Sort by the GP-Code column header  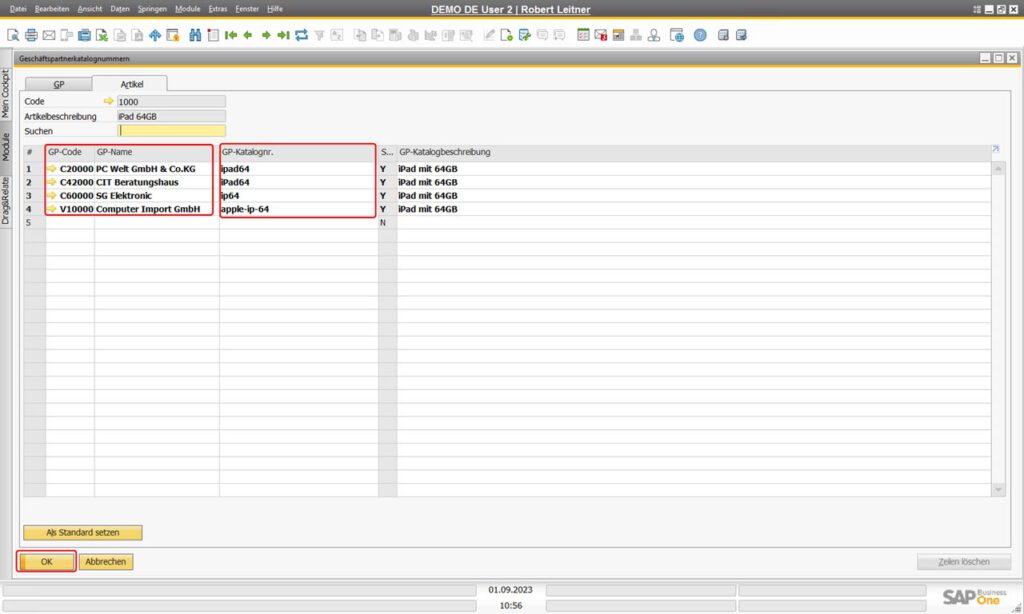click(x=70, y=152)
